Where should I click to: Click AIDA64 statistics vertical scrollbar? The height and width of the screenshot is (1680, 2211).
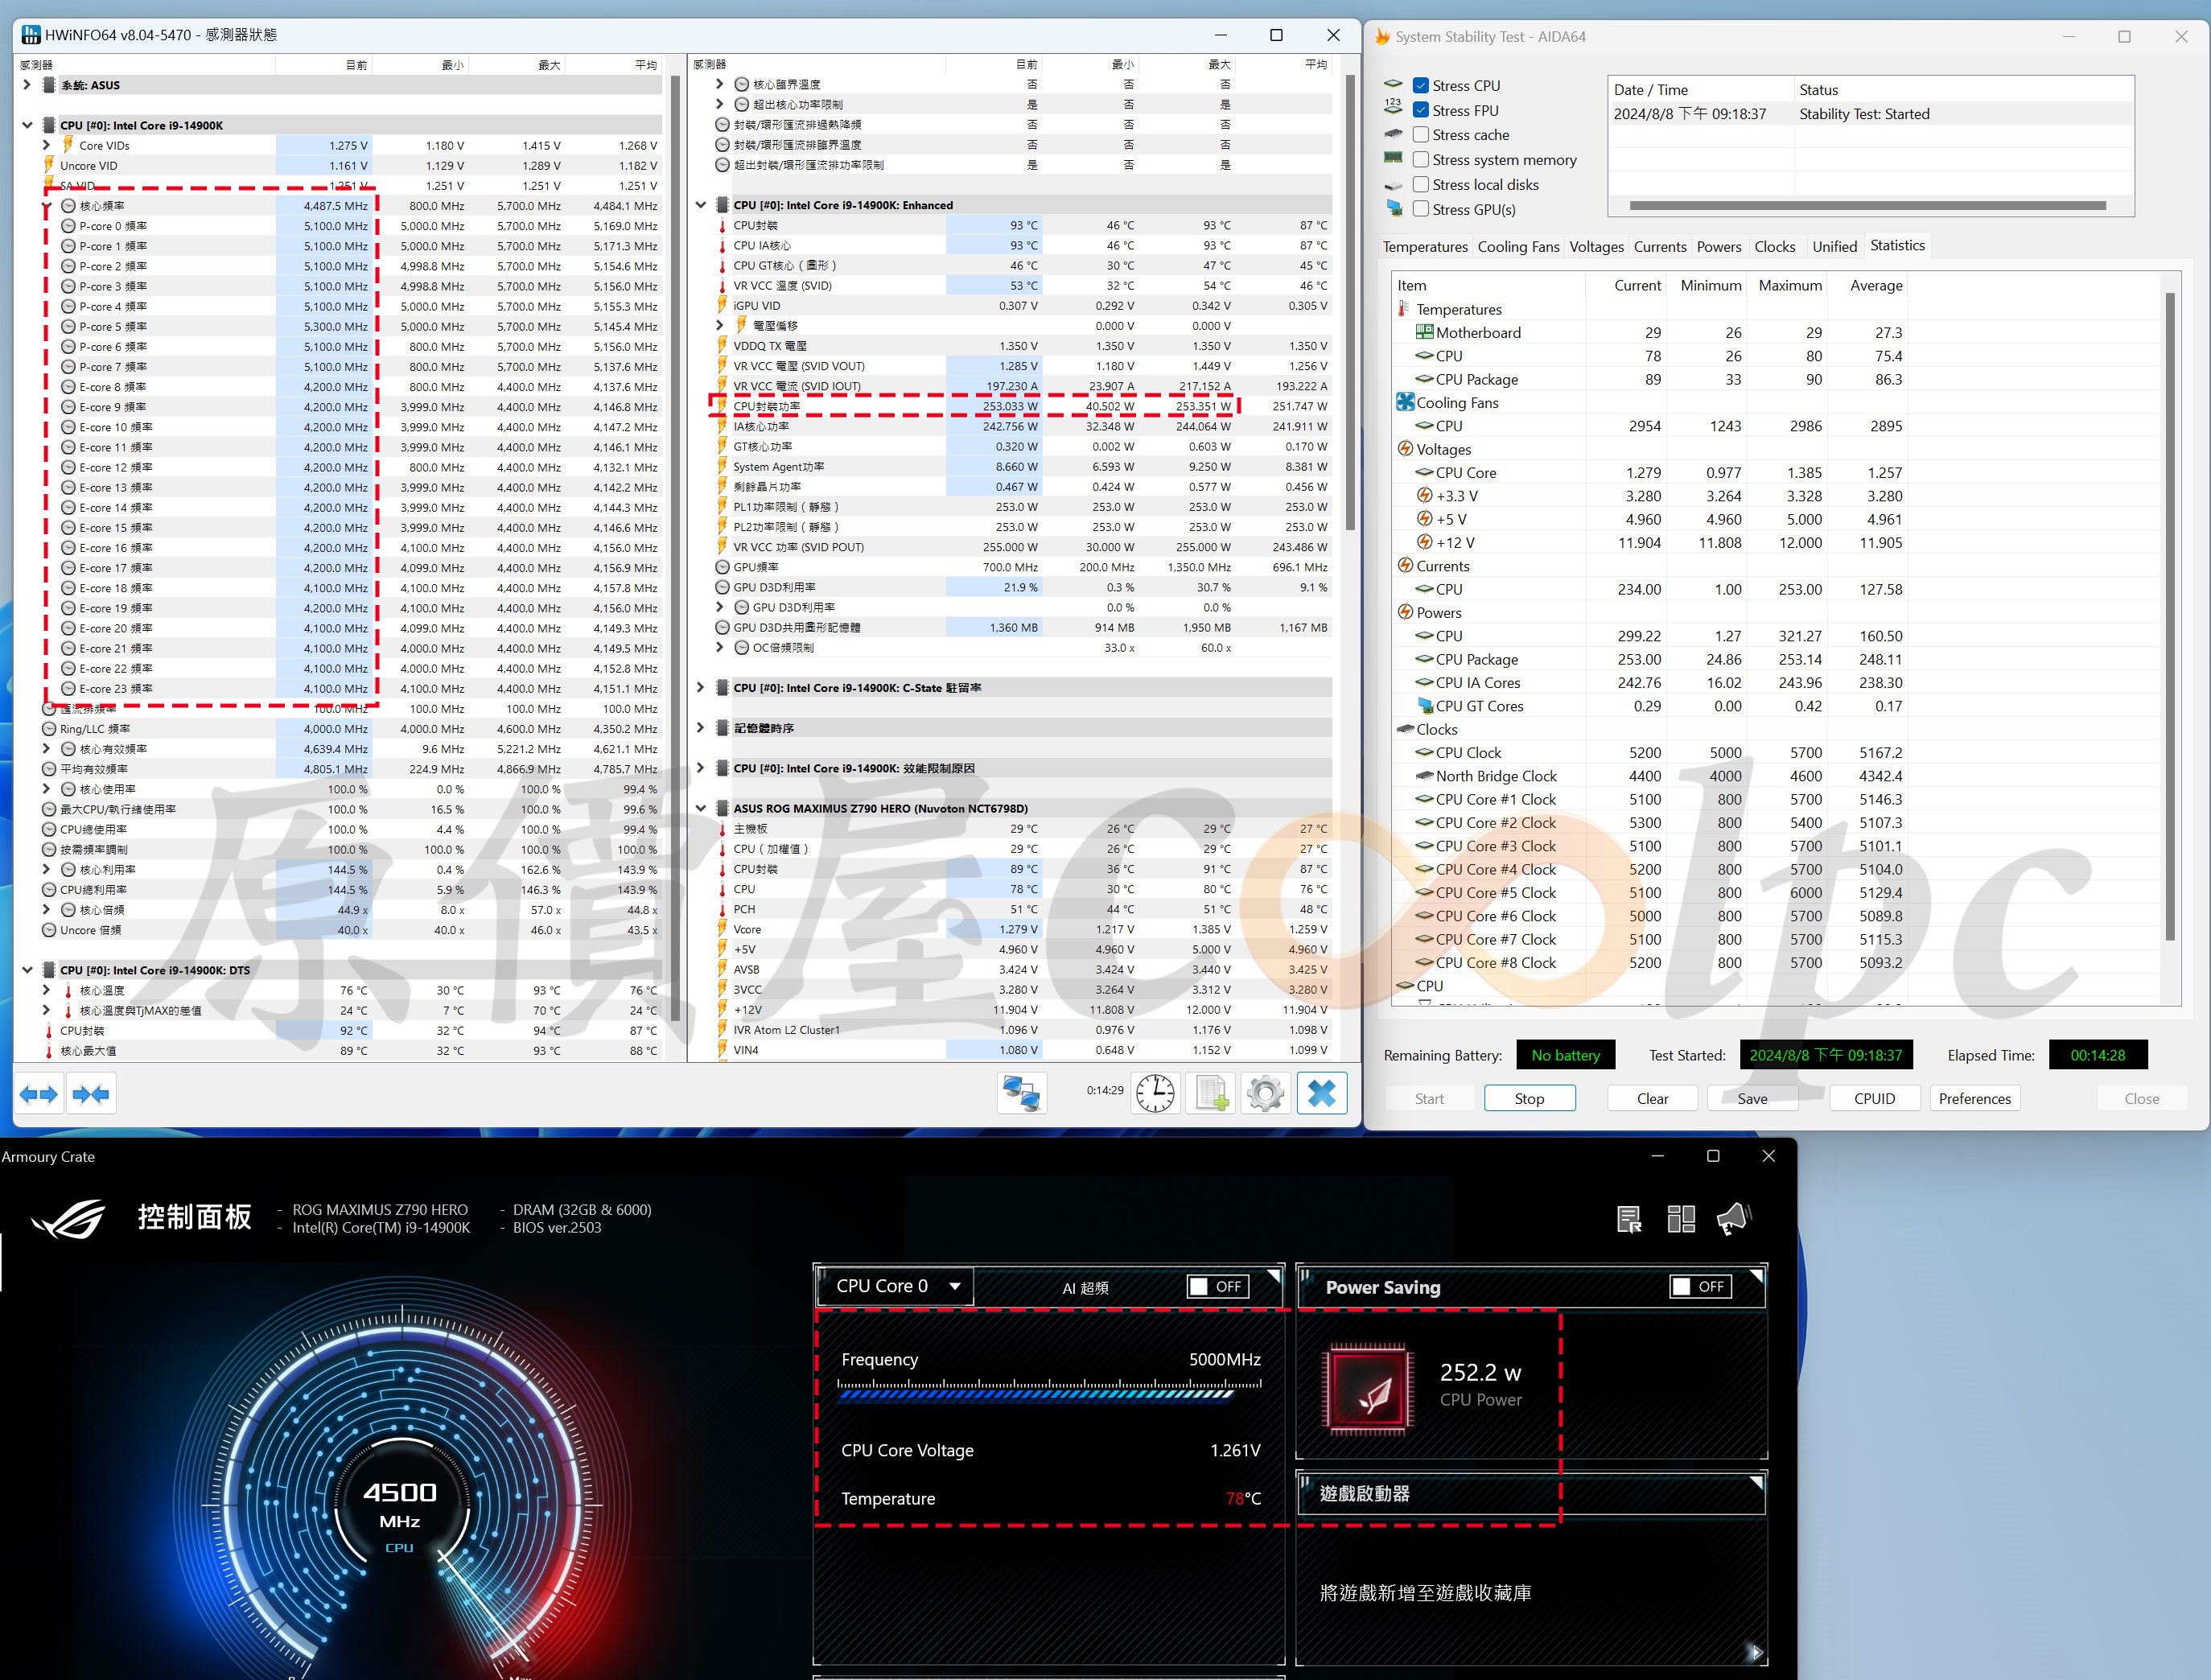[x=2169, y=616]
